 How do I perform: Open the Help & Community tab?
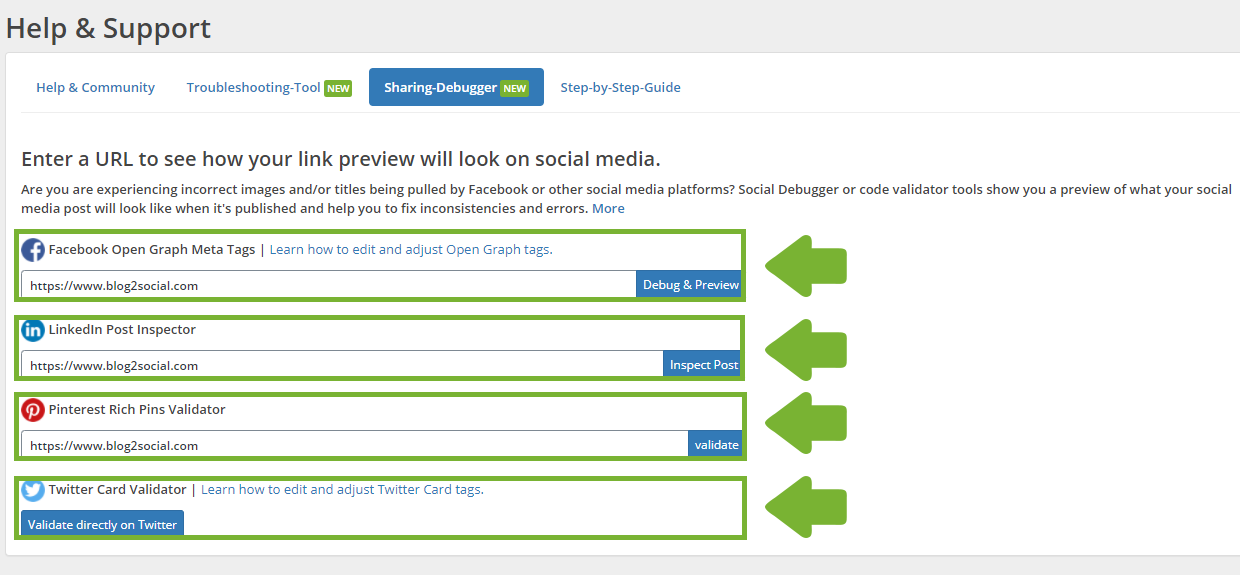(96, 87)
